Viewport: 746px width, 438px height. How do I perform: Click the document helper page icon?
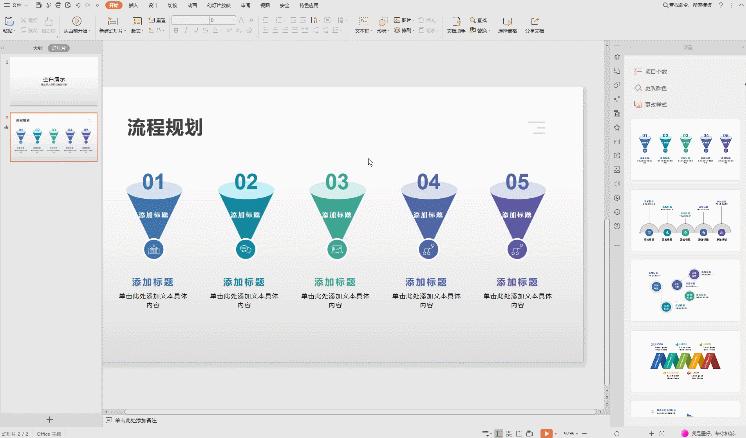point(456,21)
